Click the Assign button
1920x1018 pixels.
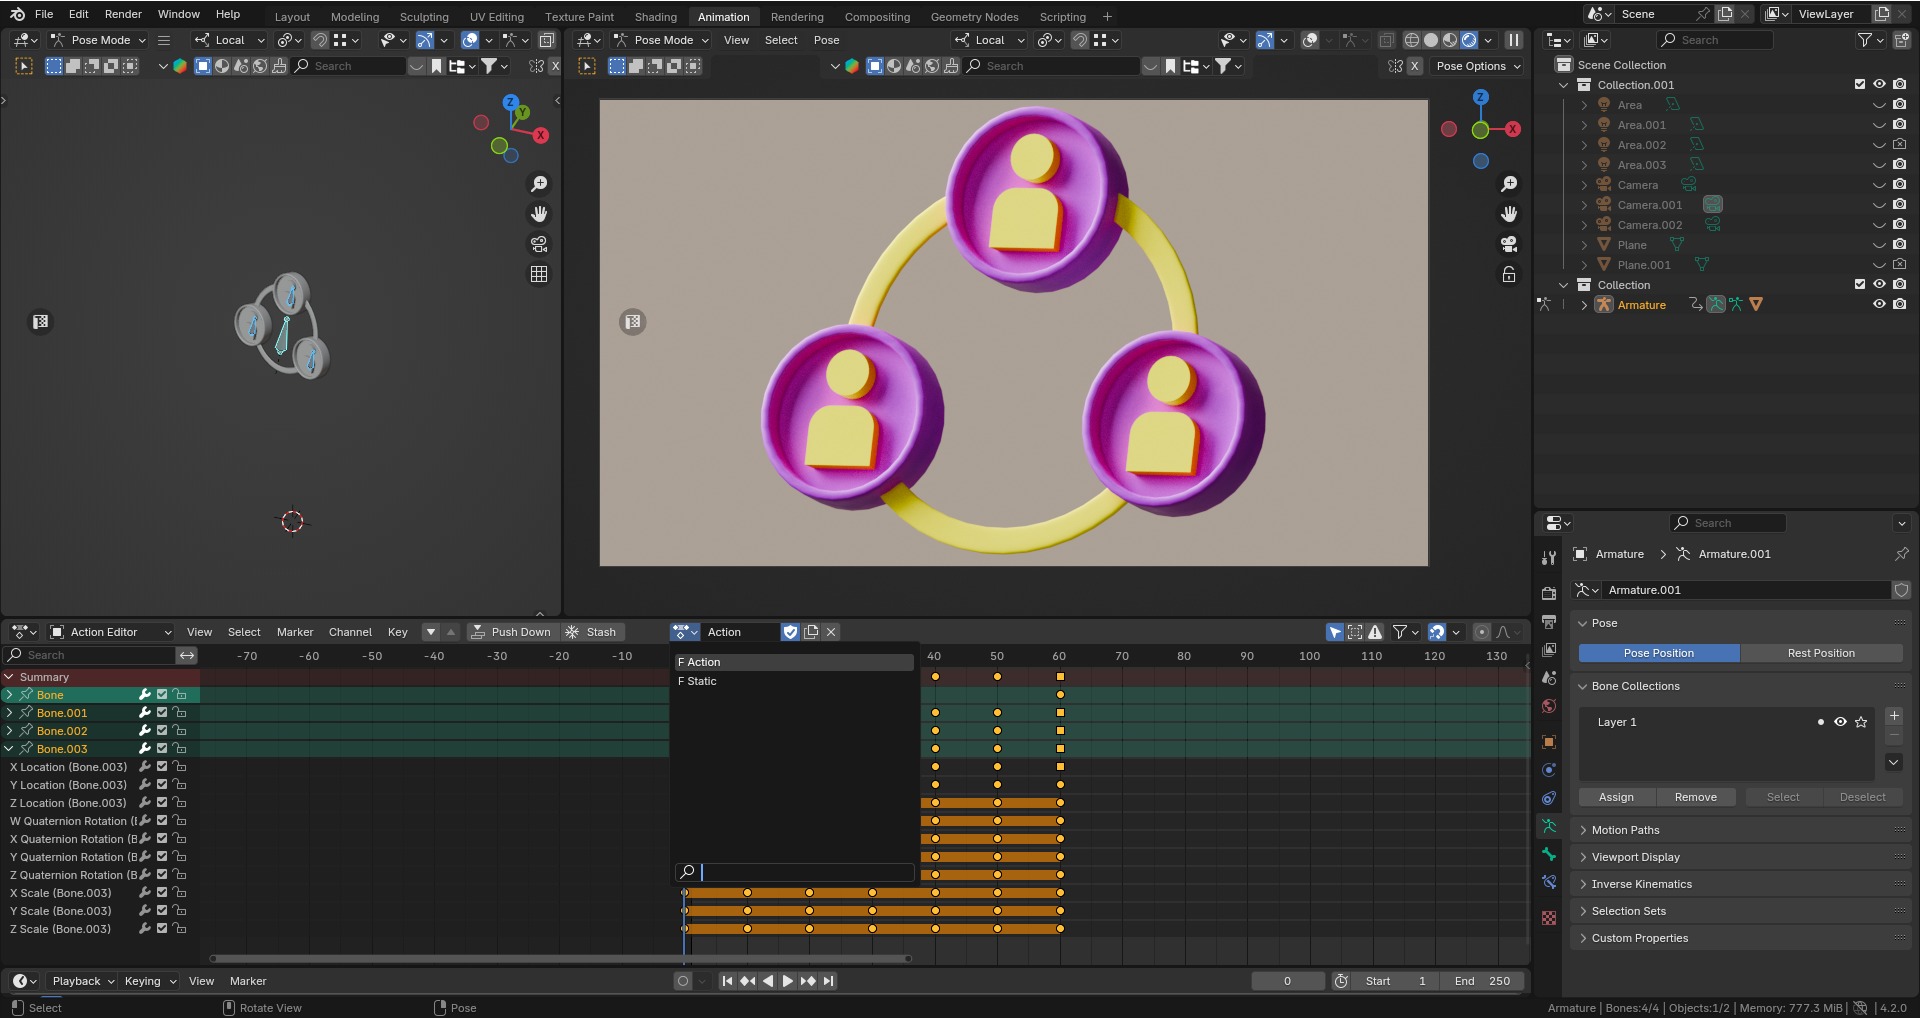tap(1616, 797)
